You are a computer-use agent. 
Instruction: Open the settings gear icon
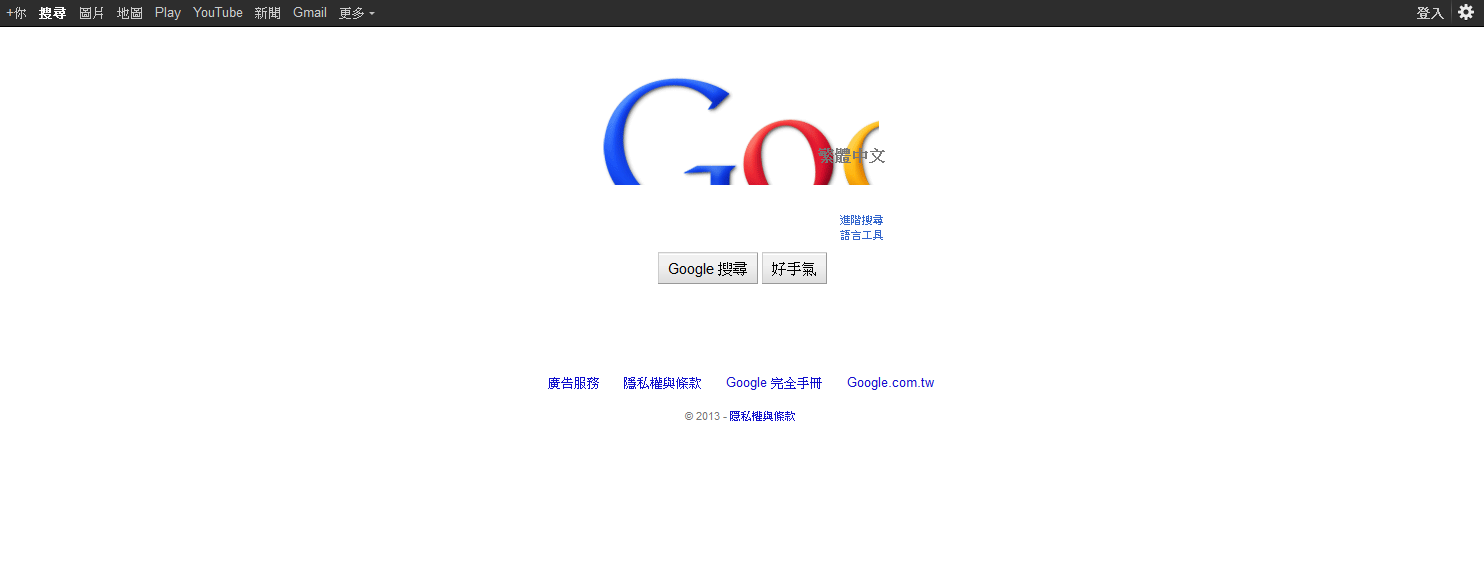(x=1466, y=12)
